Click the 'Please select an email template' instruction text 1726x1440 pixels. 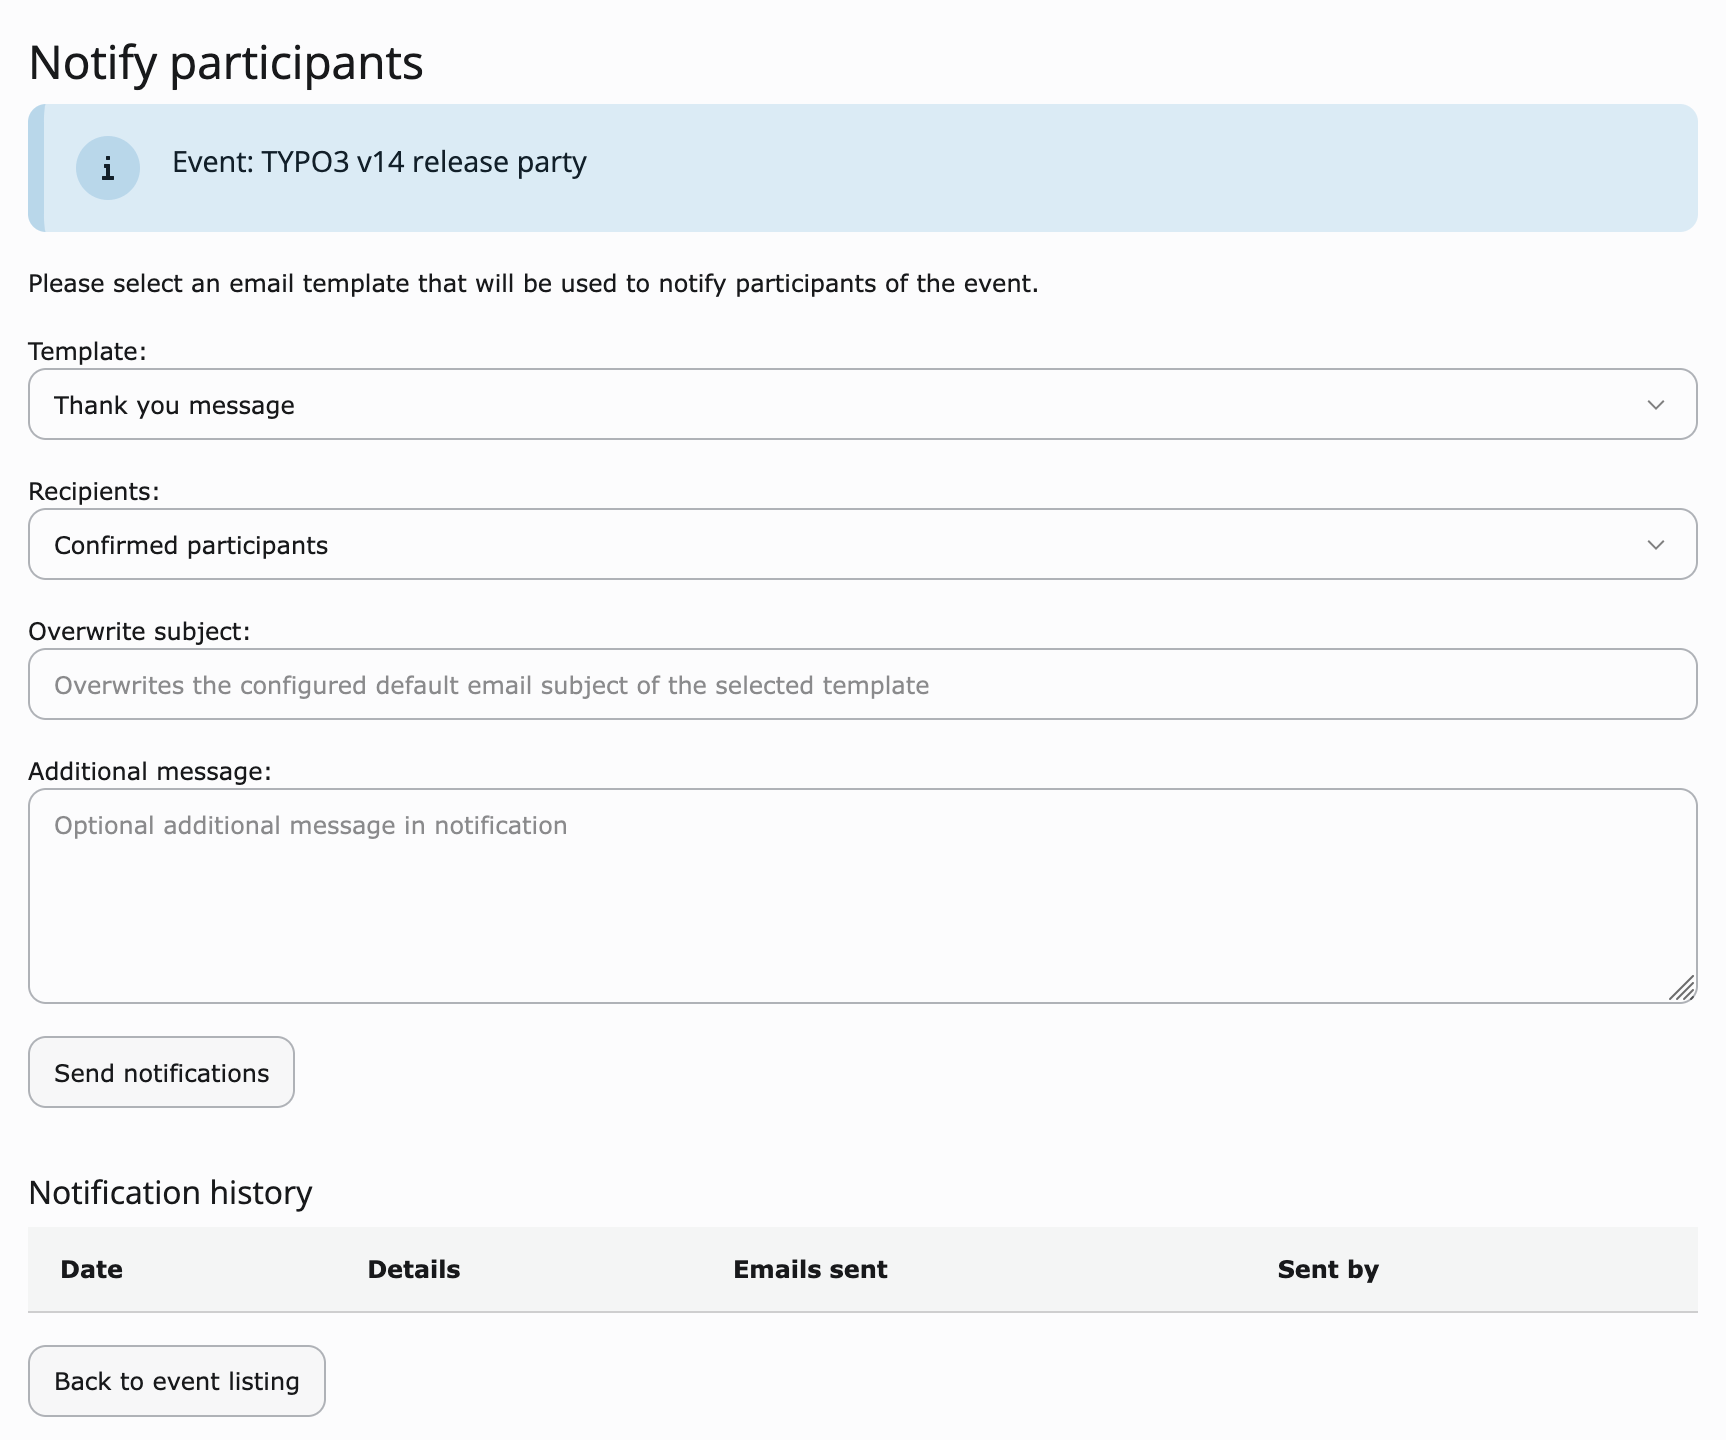coord(533,284)
